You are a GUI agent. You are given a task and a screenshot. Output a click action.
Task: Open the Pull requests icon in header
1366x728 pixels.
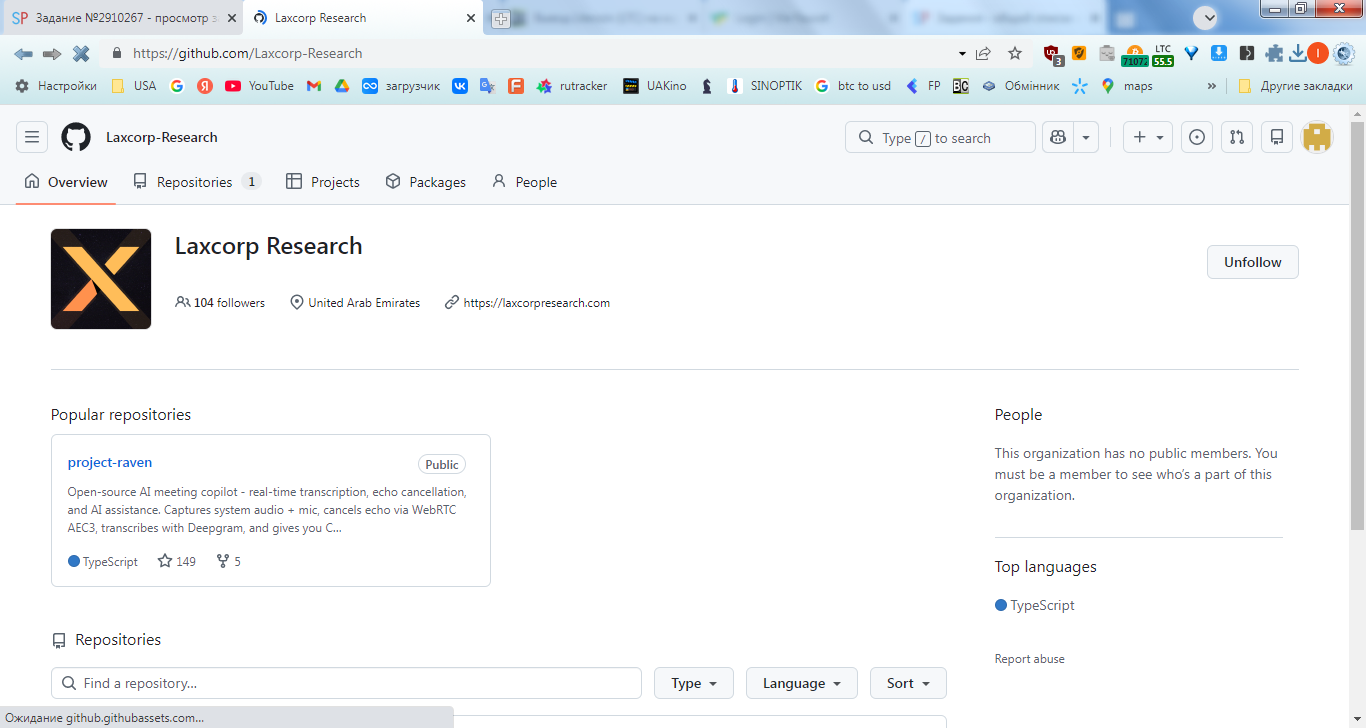pos(1237,137)
